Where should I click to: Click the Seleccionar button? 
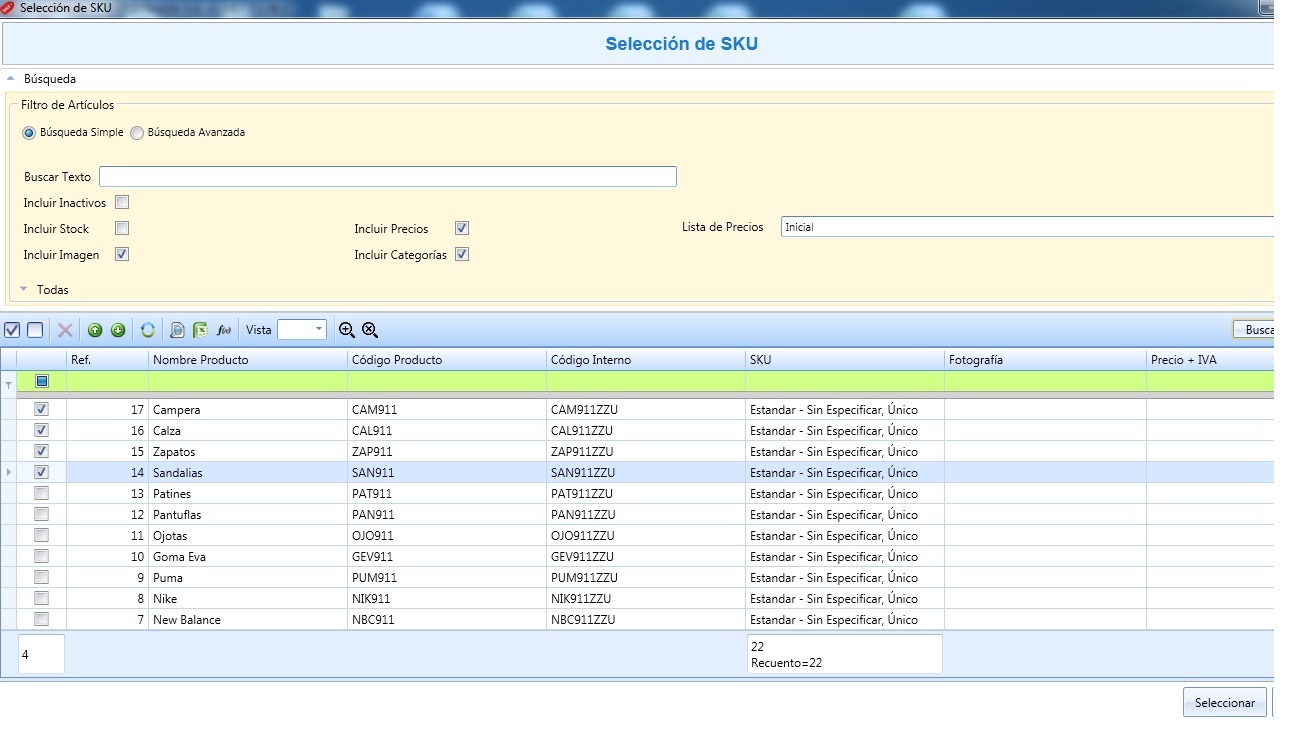(x=1225, y=702)
